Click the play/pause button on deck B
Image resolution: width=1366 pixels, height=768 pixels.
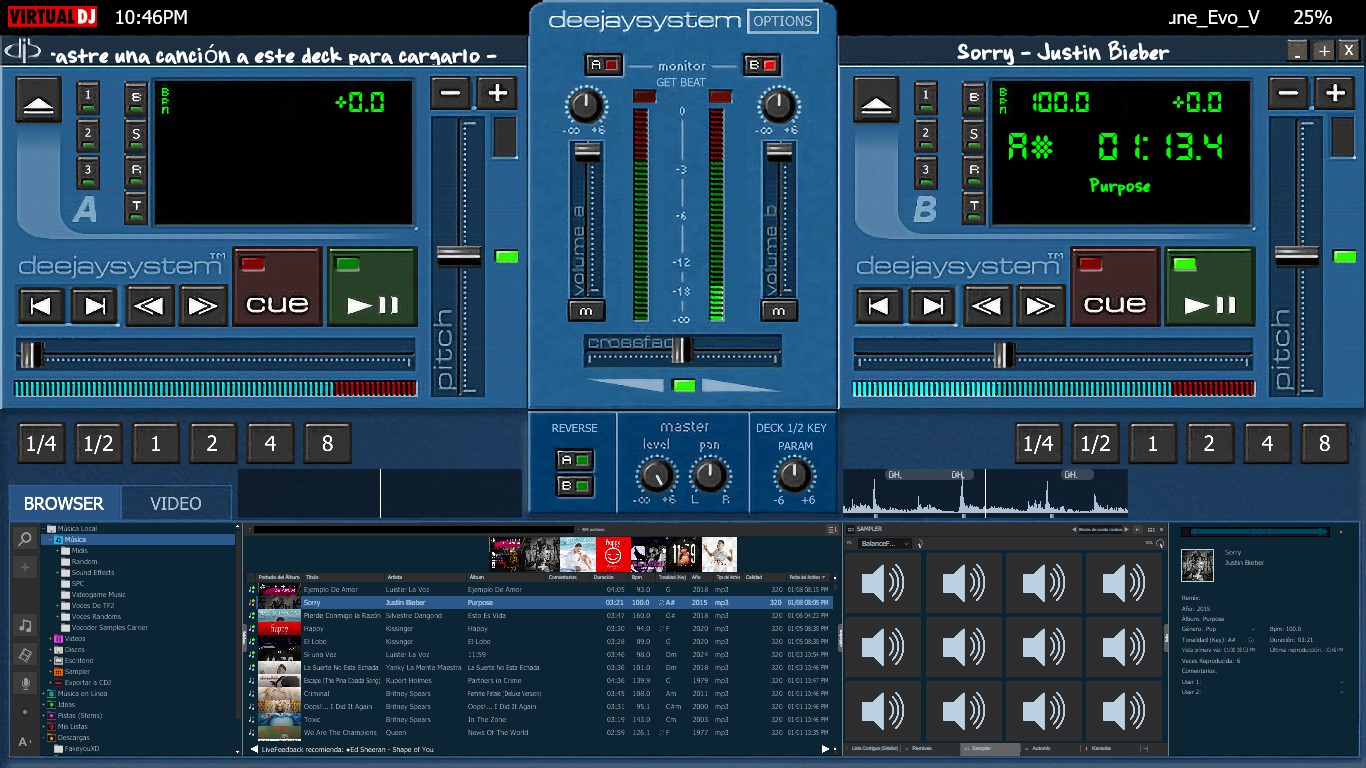[1210, 286]
